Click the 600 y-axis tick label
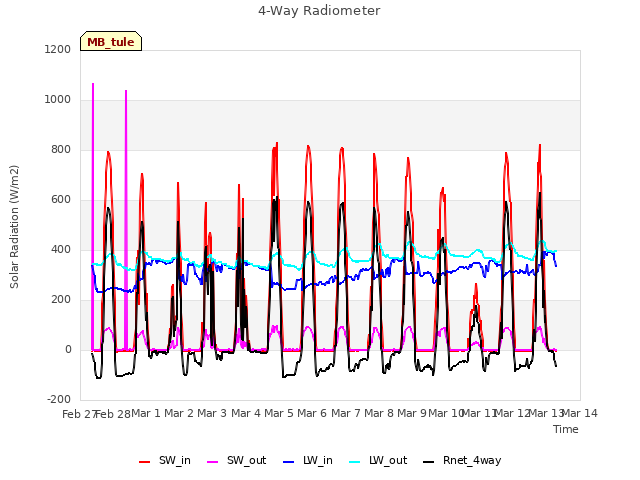Screen dimensions: 640x480 tap(61, 200)
